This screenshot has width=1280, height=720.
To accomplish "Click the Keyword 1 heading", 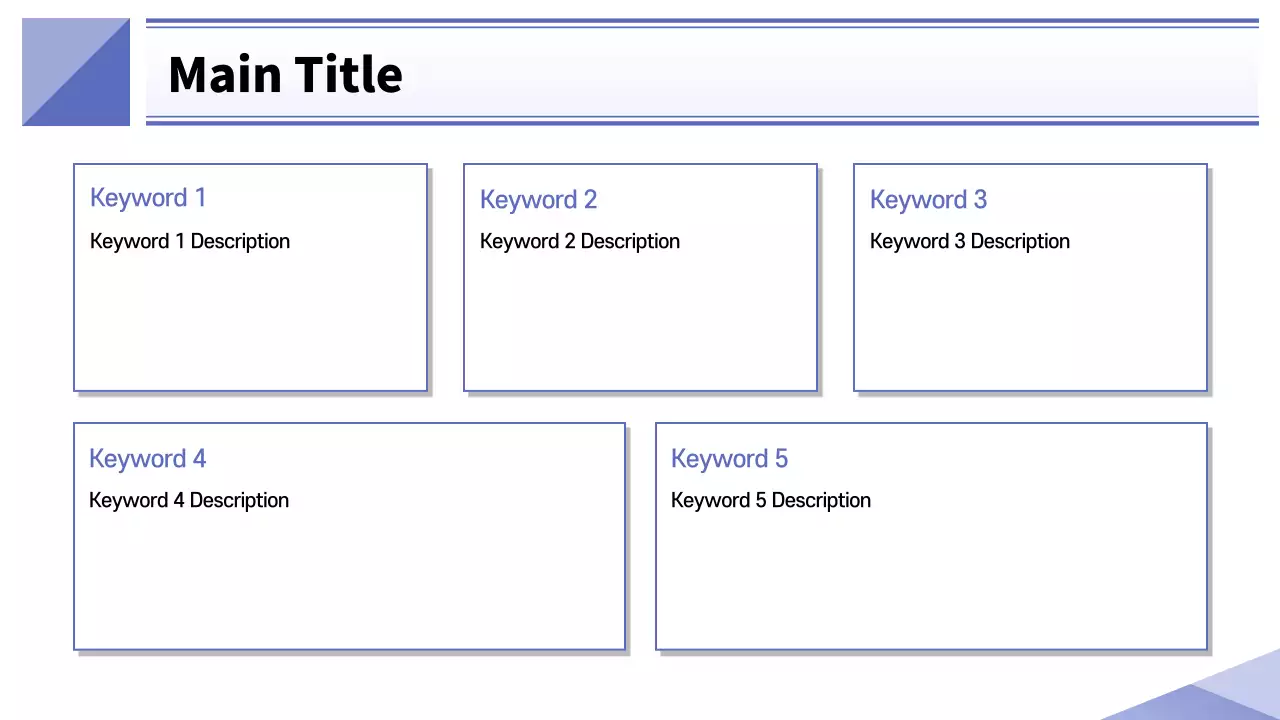I will click(148, 198).
